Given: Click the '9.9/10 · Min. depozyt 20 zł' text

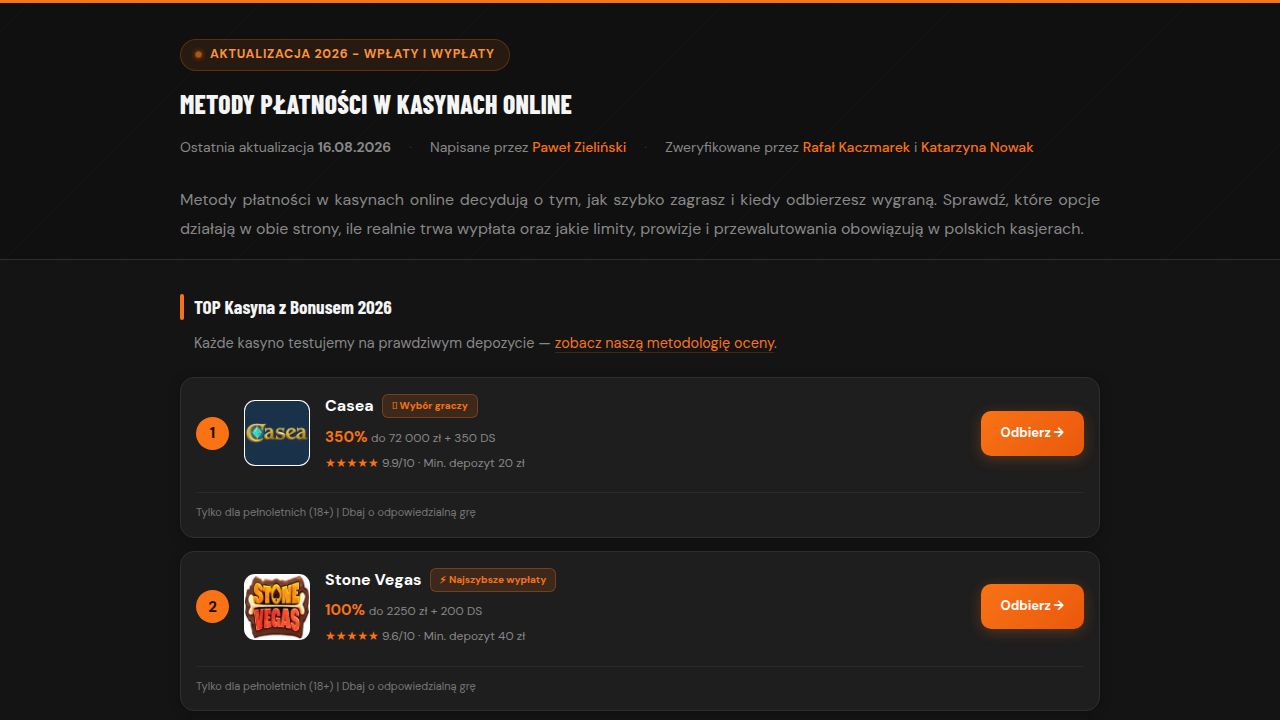Looking at the screenshot, I should pos(453,463).
